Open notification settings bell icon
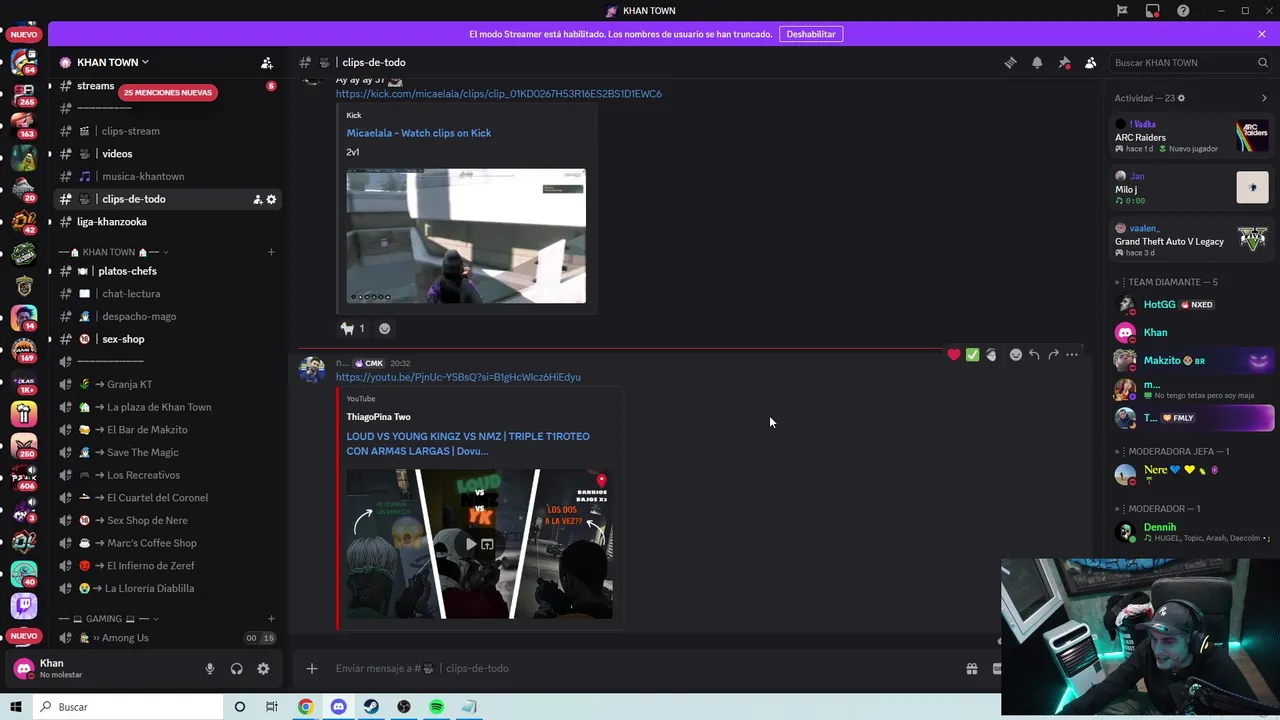The width and height of the screenshot is (1280, 720). (1037, 62)
